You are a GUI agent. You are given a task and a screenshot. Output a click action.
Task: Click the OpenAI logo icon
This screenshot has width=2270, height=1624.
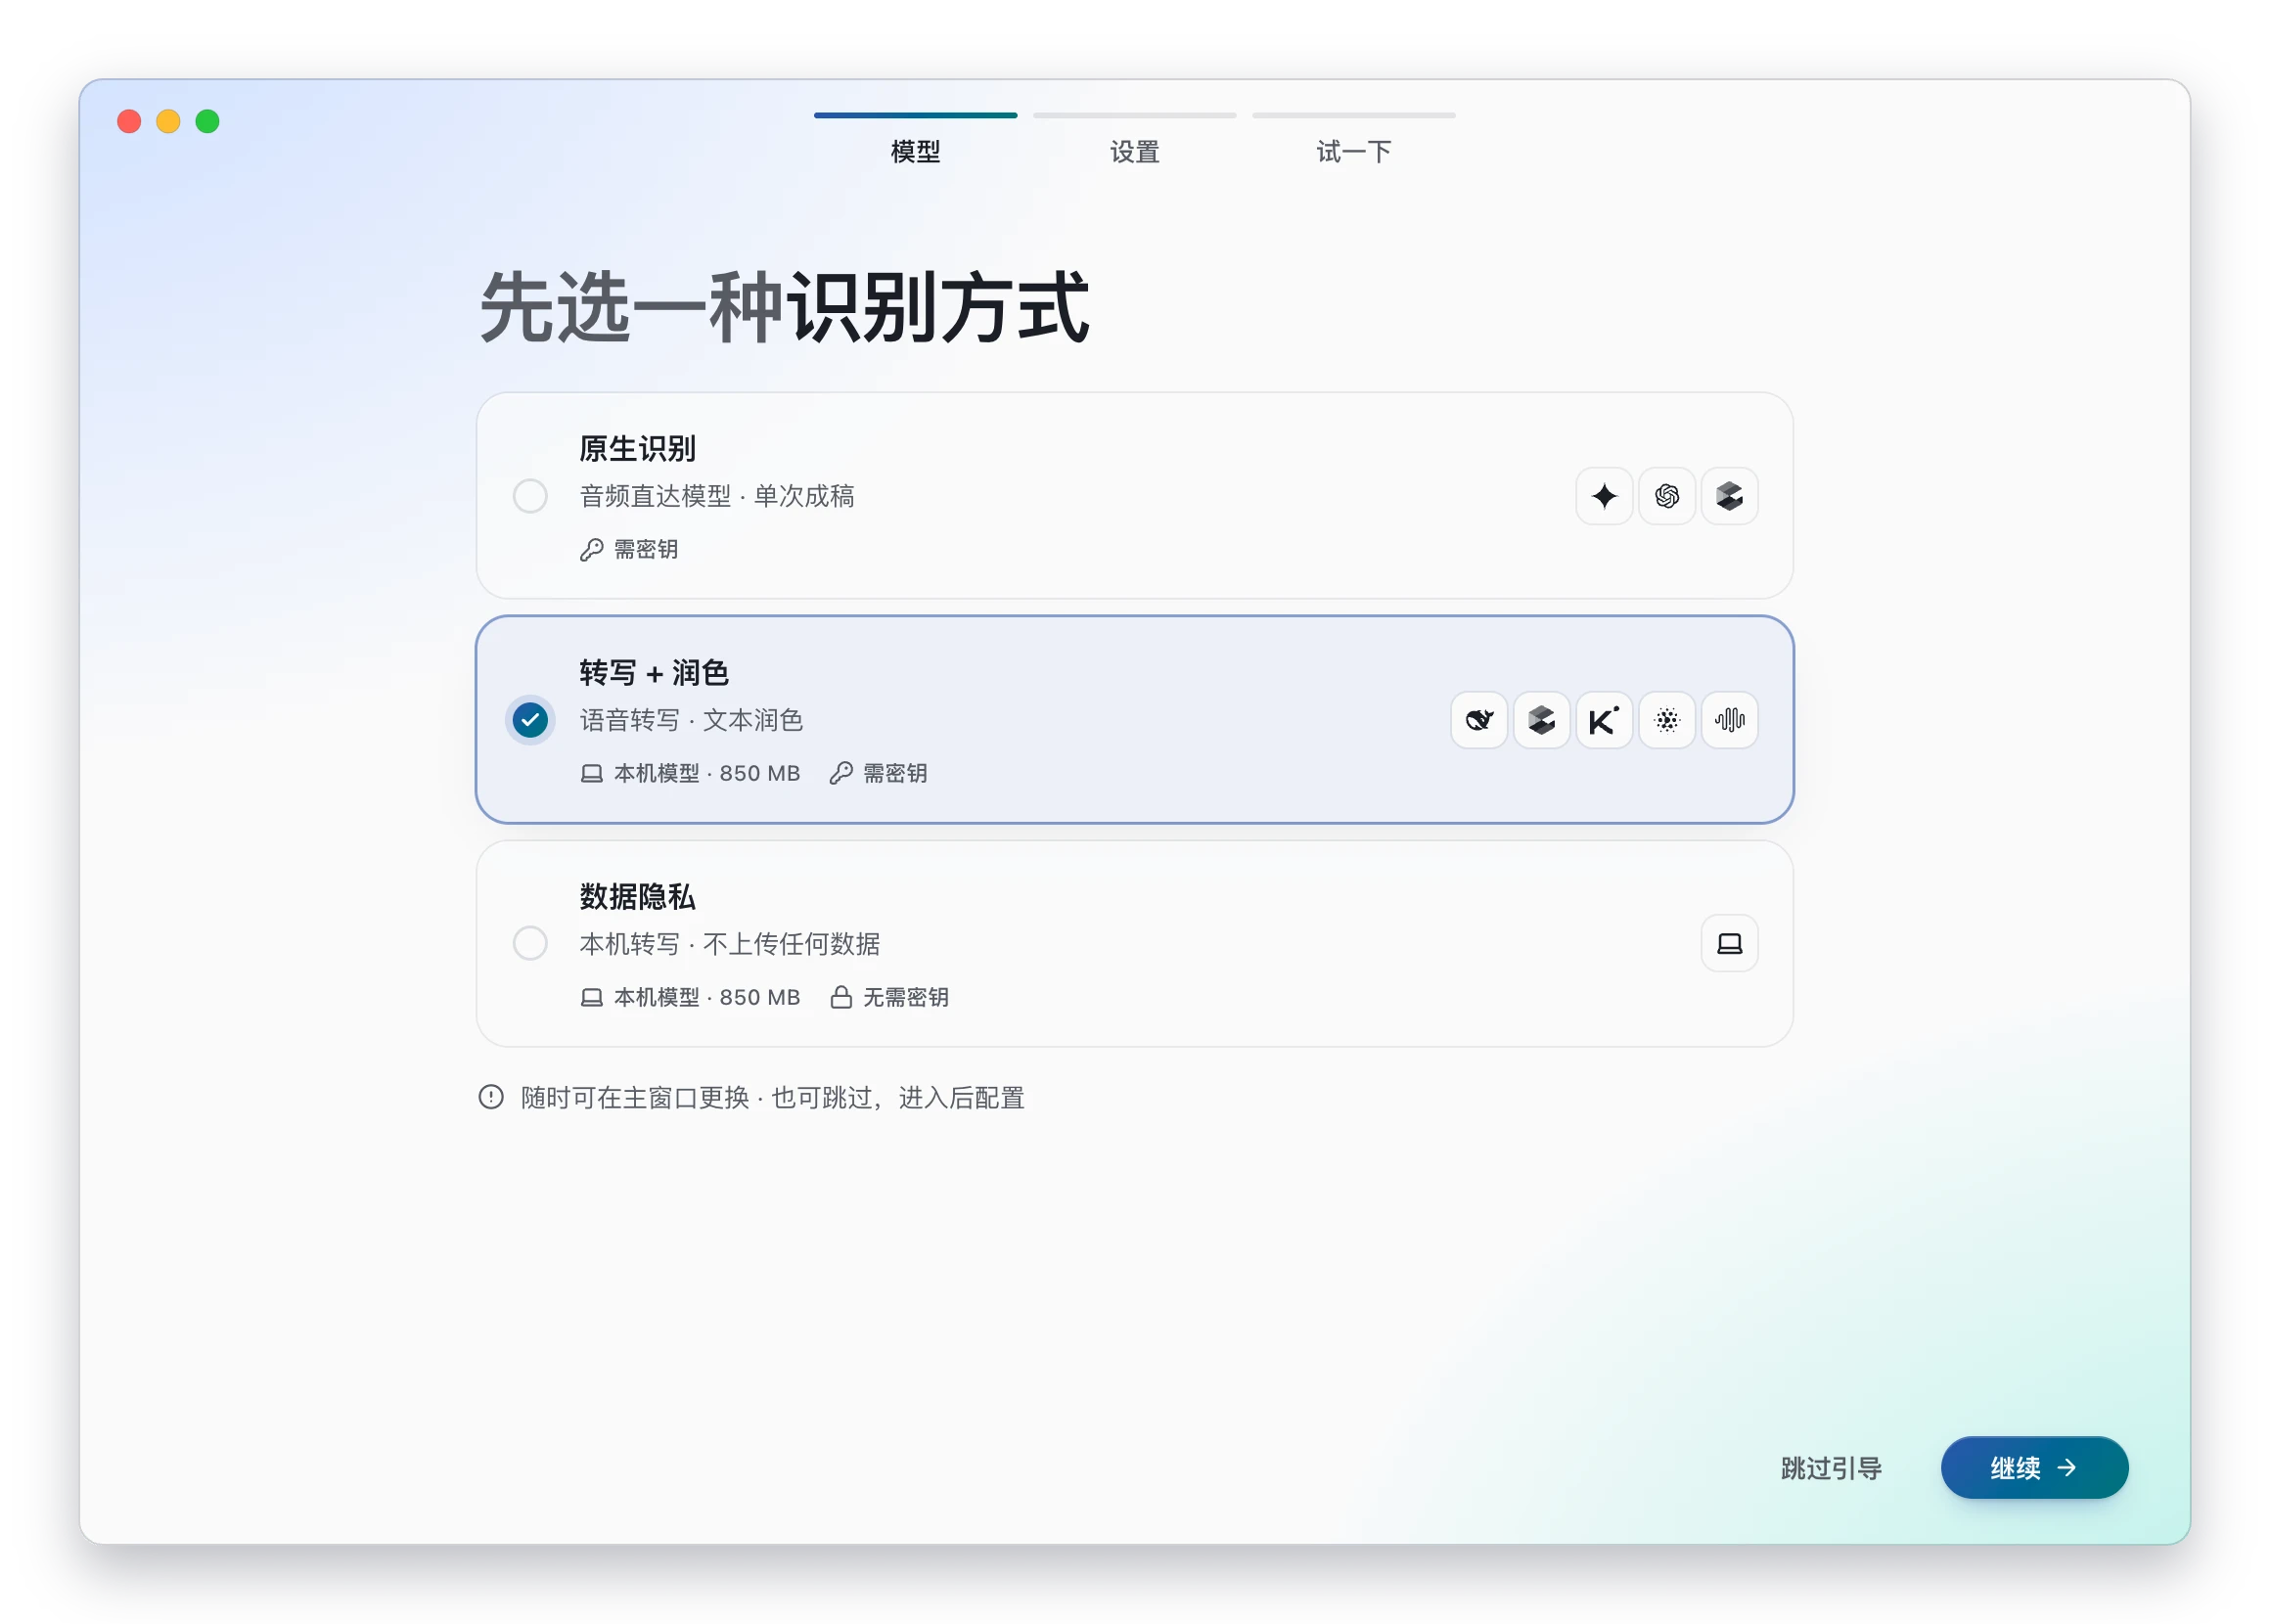click(1667, 496)
